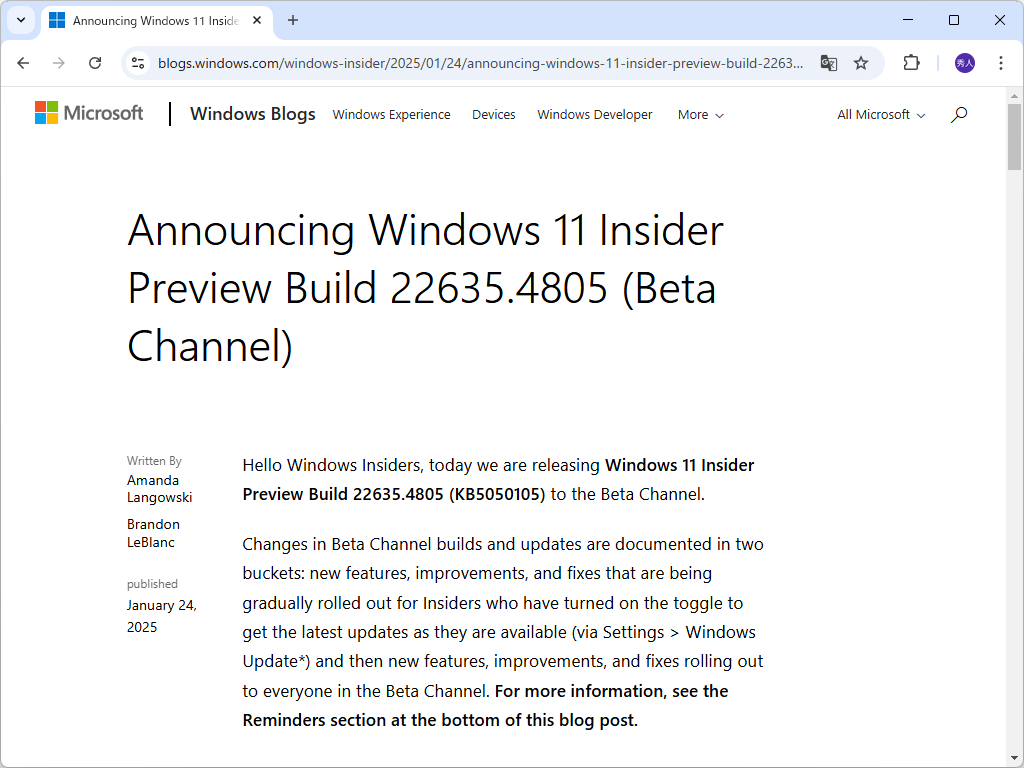
Task: Click the browser Back arrow
Action: (24, 63)
